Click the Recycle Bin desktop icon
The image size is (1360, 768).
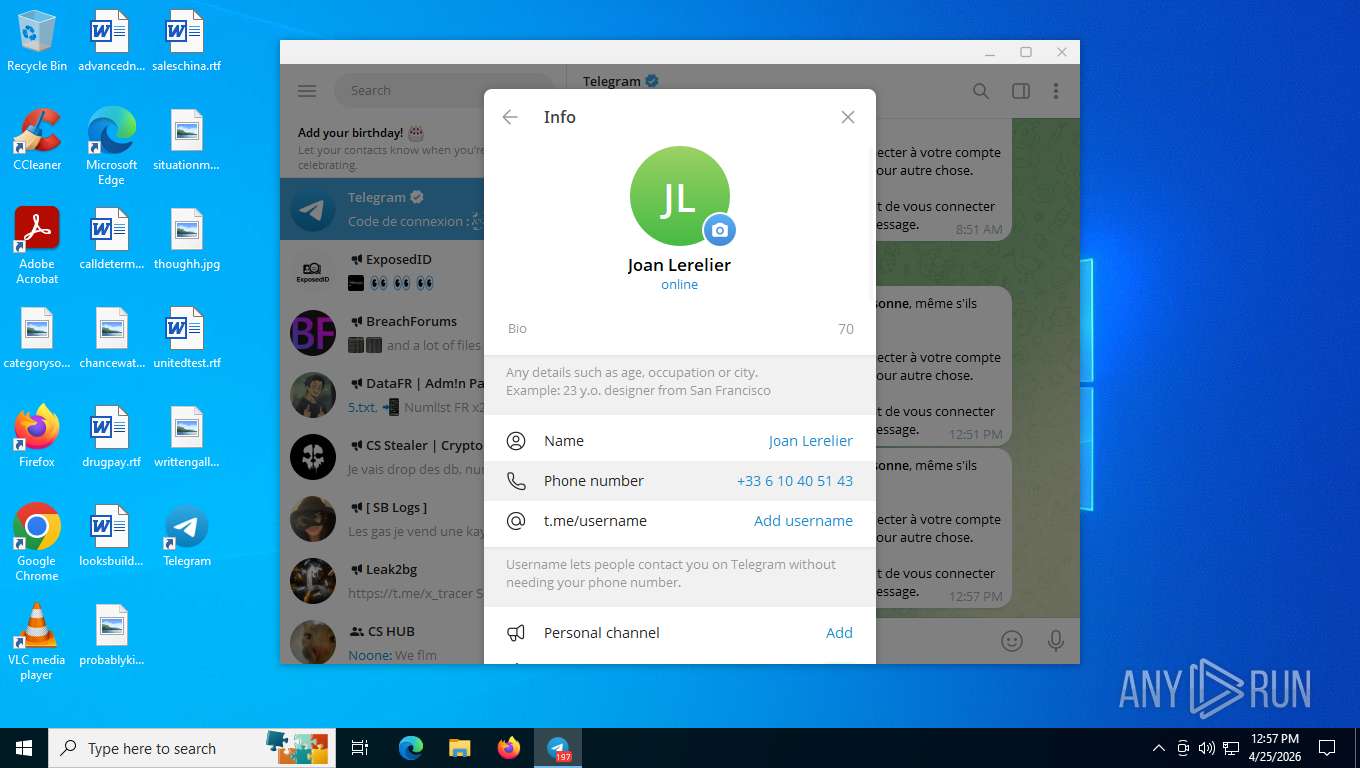pyautogui.click(x=37, y=42)
